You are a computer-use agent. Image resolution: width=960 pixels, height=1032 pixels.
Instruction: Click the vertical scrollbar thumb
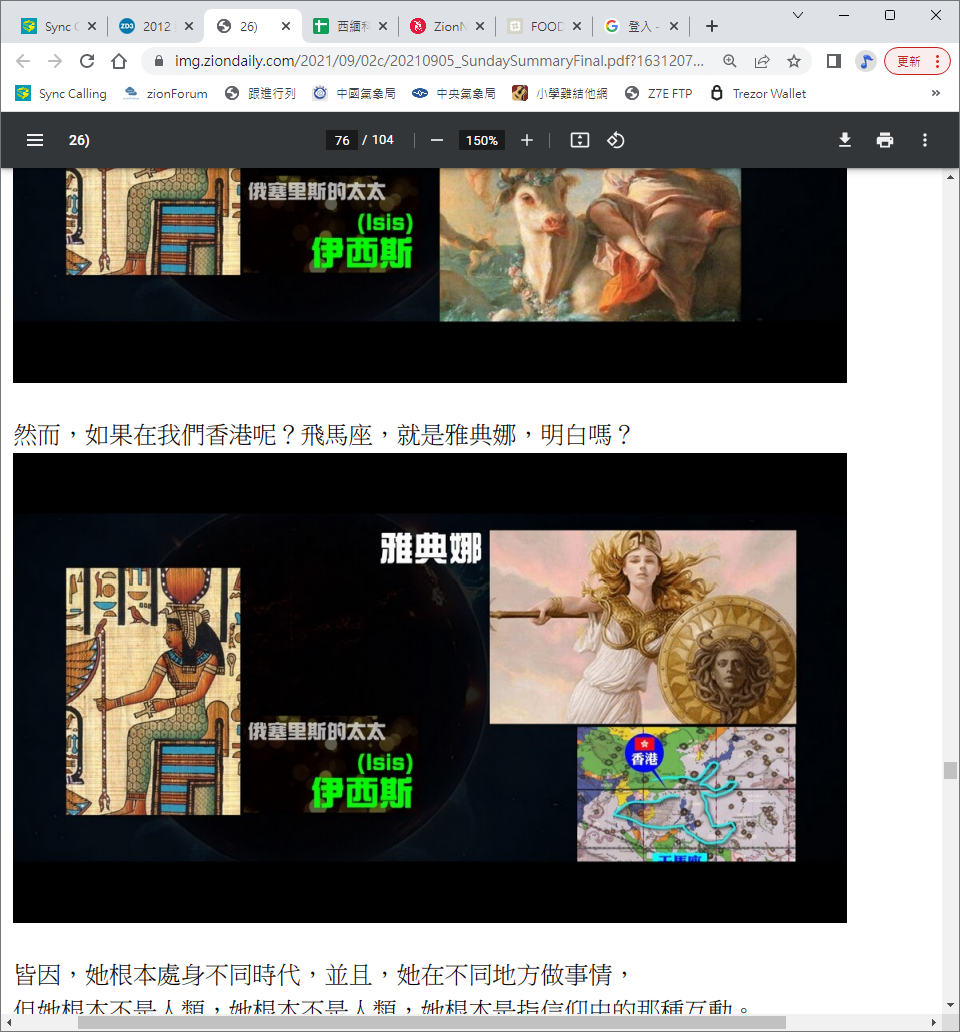click(950, 770)
